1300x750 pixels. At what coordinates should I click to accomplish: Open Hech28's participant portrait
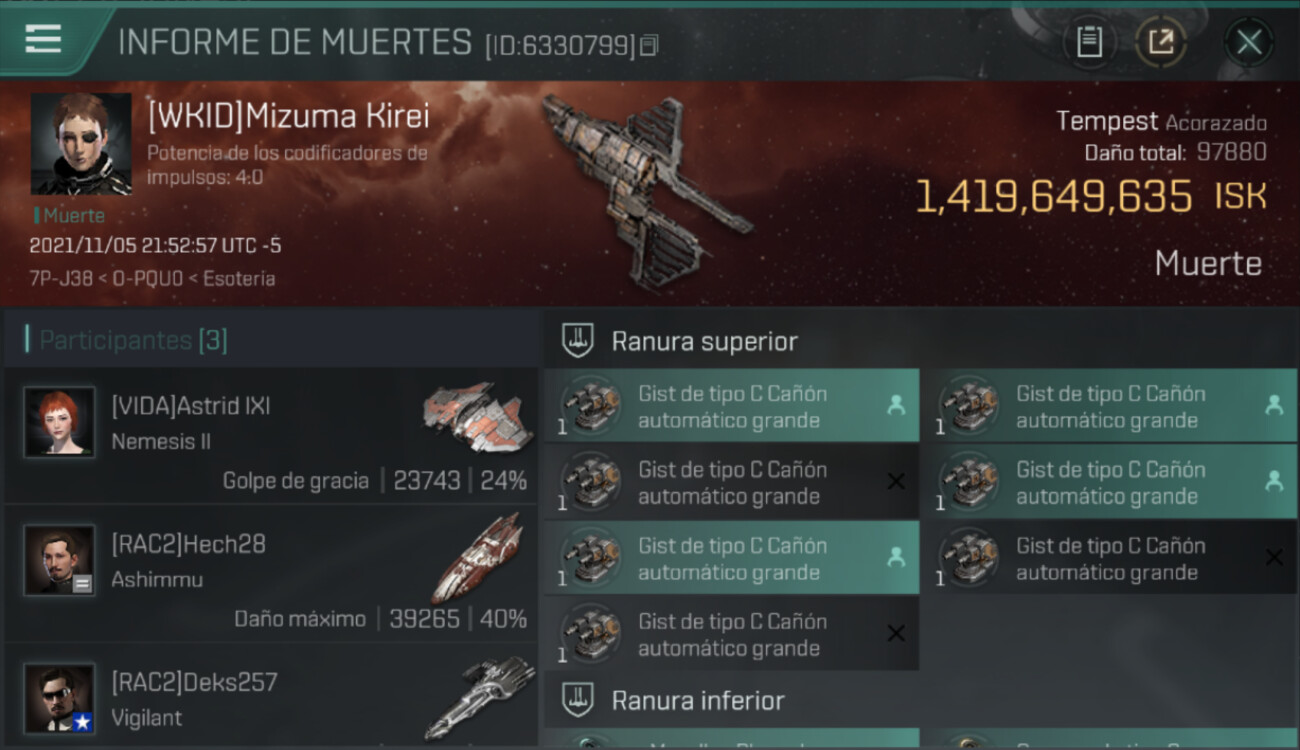[x=60, y=560]
